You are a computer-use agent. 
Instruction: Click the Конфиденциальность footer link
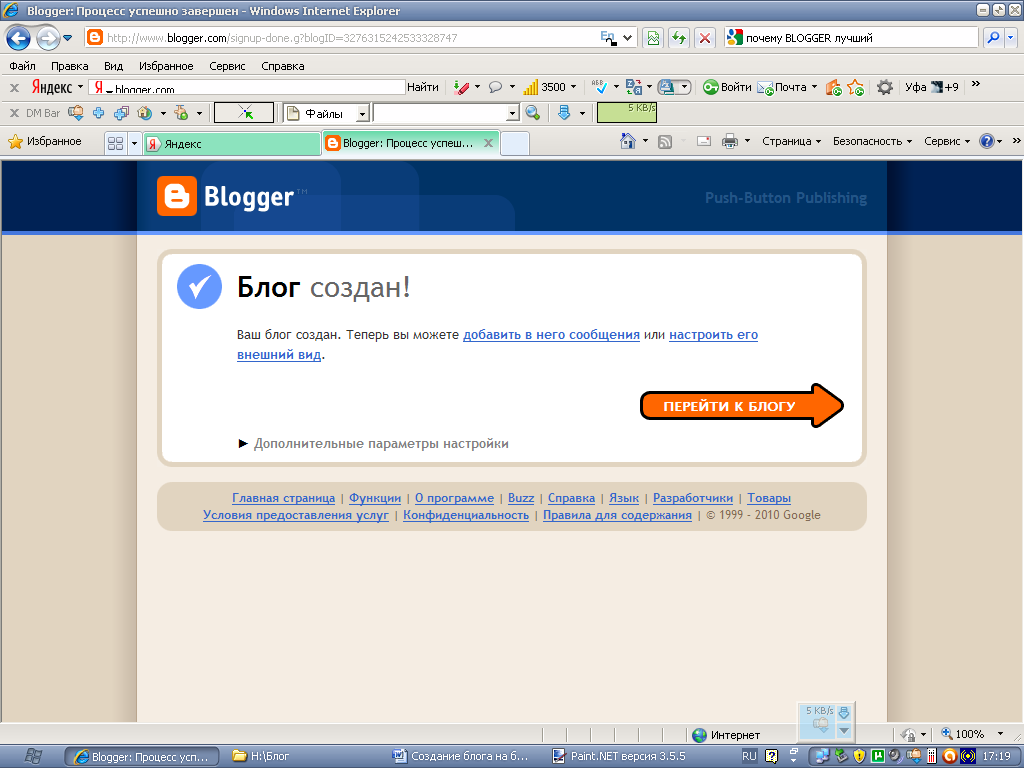click(x=466, y=515)
